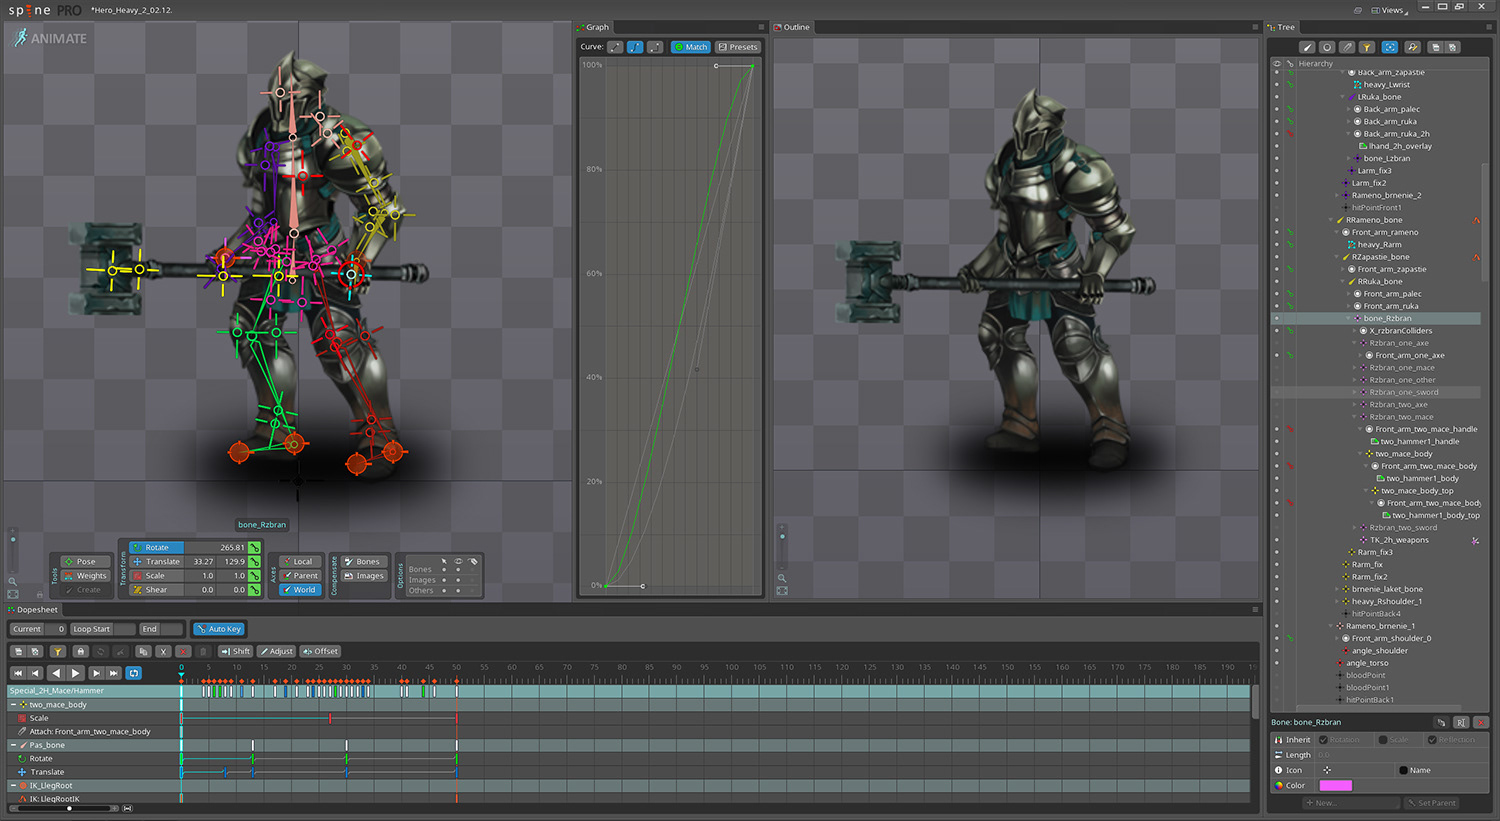The image size is (1500, 821).
Task: Collapse the RRameno_bone tree node
Action: click(x=1330, y=220)
